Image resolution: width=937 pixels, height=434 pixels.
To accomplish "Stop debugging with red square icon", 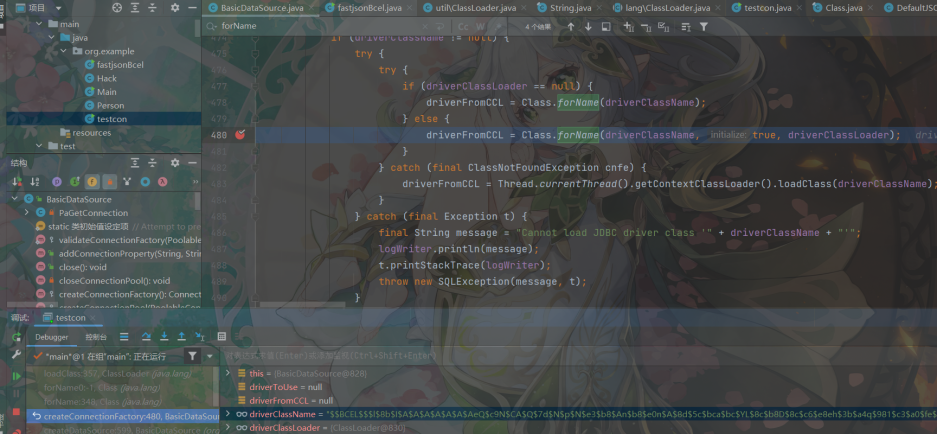I will click(x=17, y=412).
